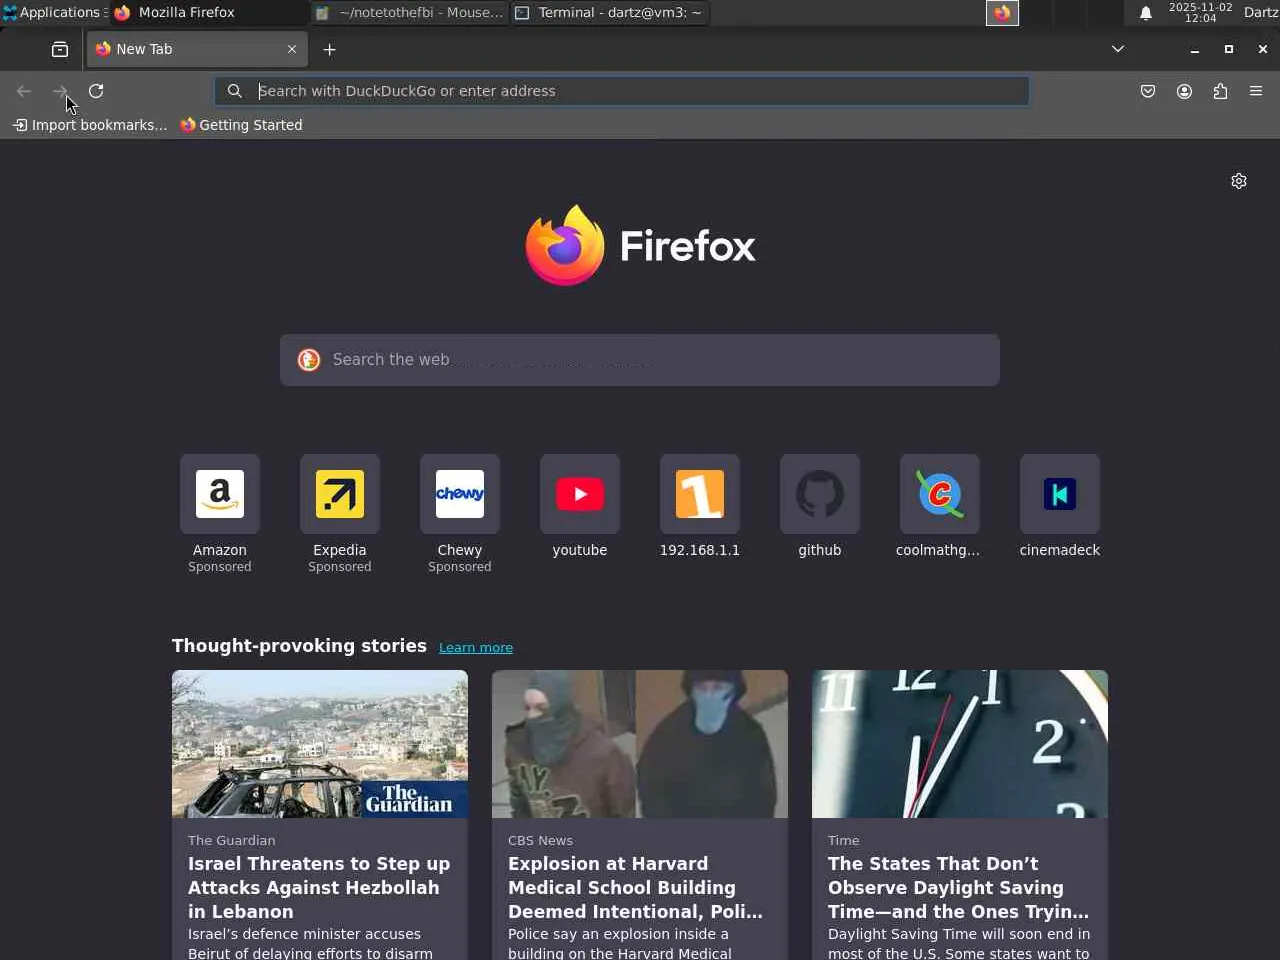The height and width of the screenshot is (960, 1280).
Task: Open the Firefox View icon in tab bar
Action: pos(60,49)
